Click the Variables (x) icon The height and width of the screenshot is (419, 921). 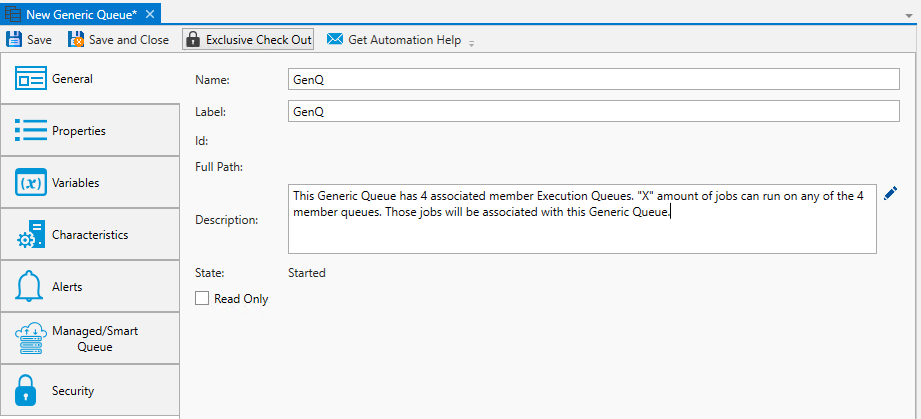tap(31, 182)
